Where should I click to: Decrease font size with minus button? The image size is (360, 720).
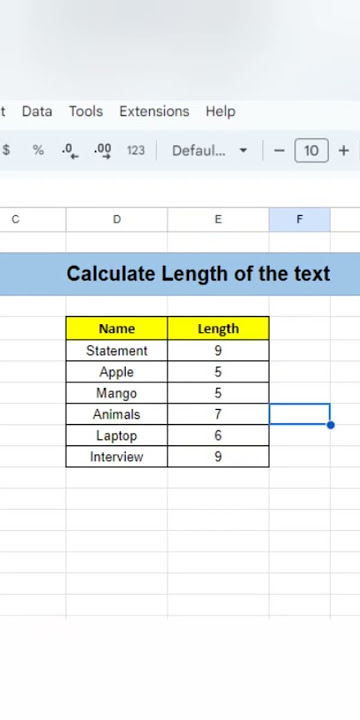(279, 150)
